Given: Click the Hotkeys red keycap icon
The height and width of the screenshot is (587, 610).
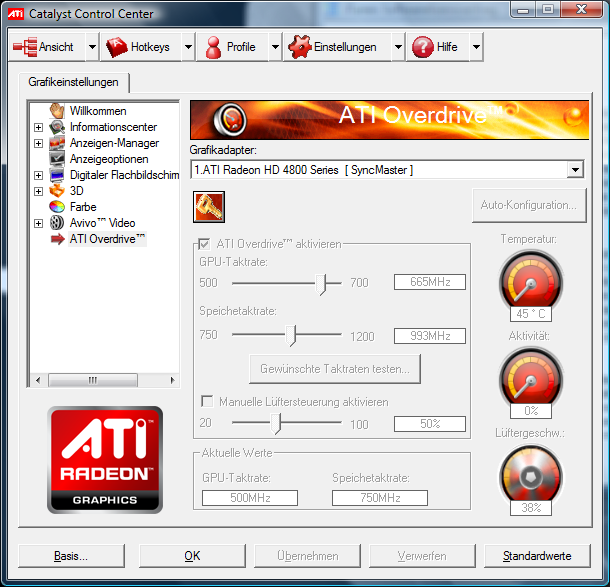Looking at the screenshot, I should coord(117,47).
